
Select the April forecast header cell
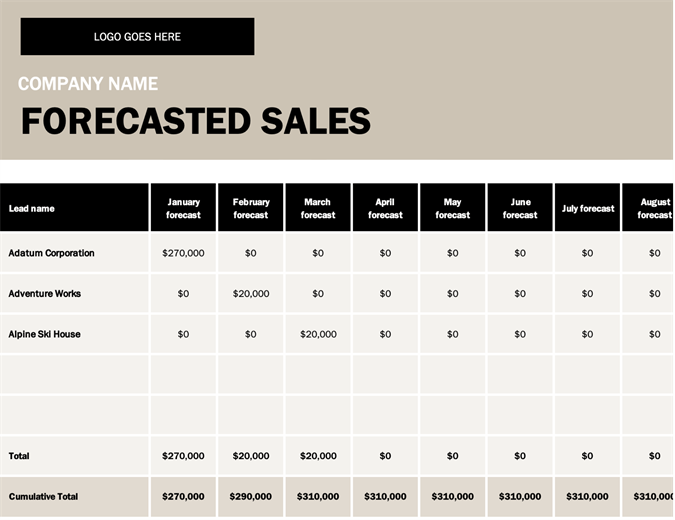click(385, 208)
